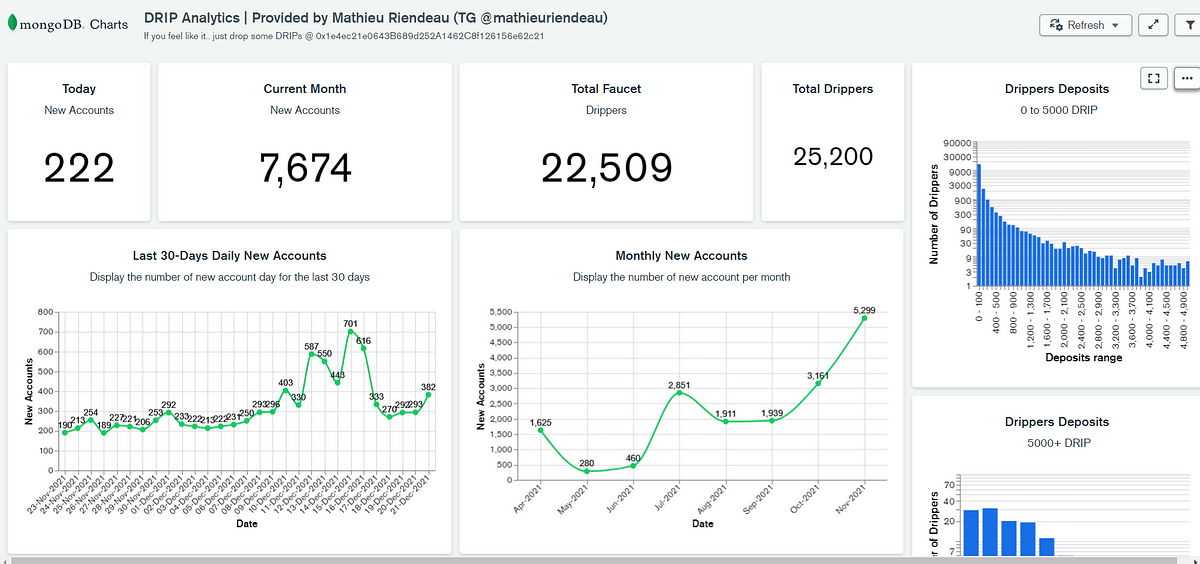Click the 5,299 Nov-2021 data point

[864, 317]
